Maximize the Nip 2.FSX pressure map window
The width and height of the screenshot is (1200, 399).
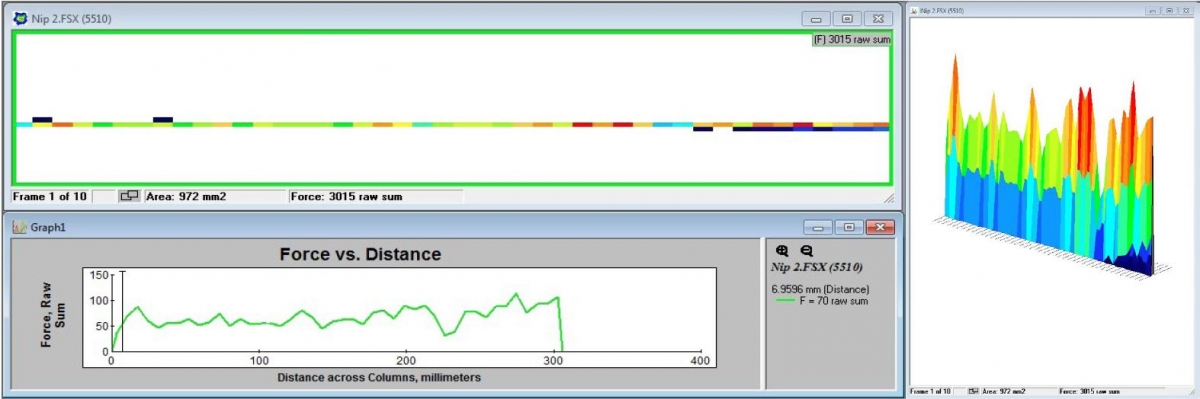[x=847, y=18]
